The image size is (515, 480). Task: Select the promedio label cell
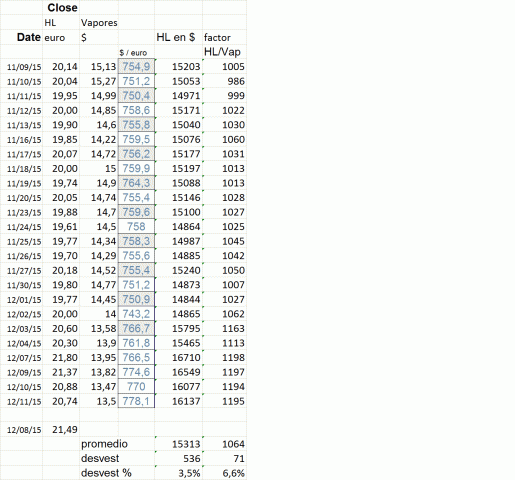tap(104, 444)
